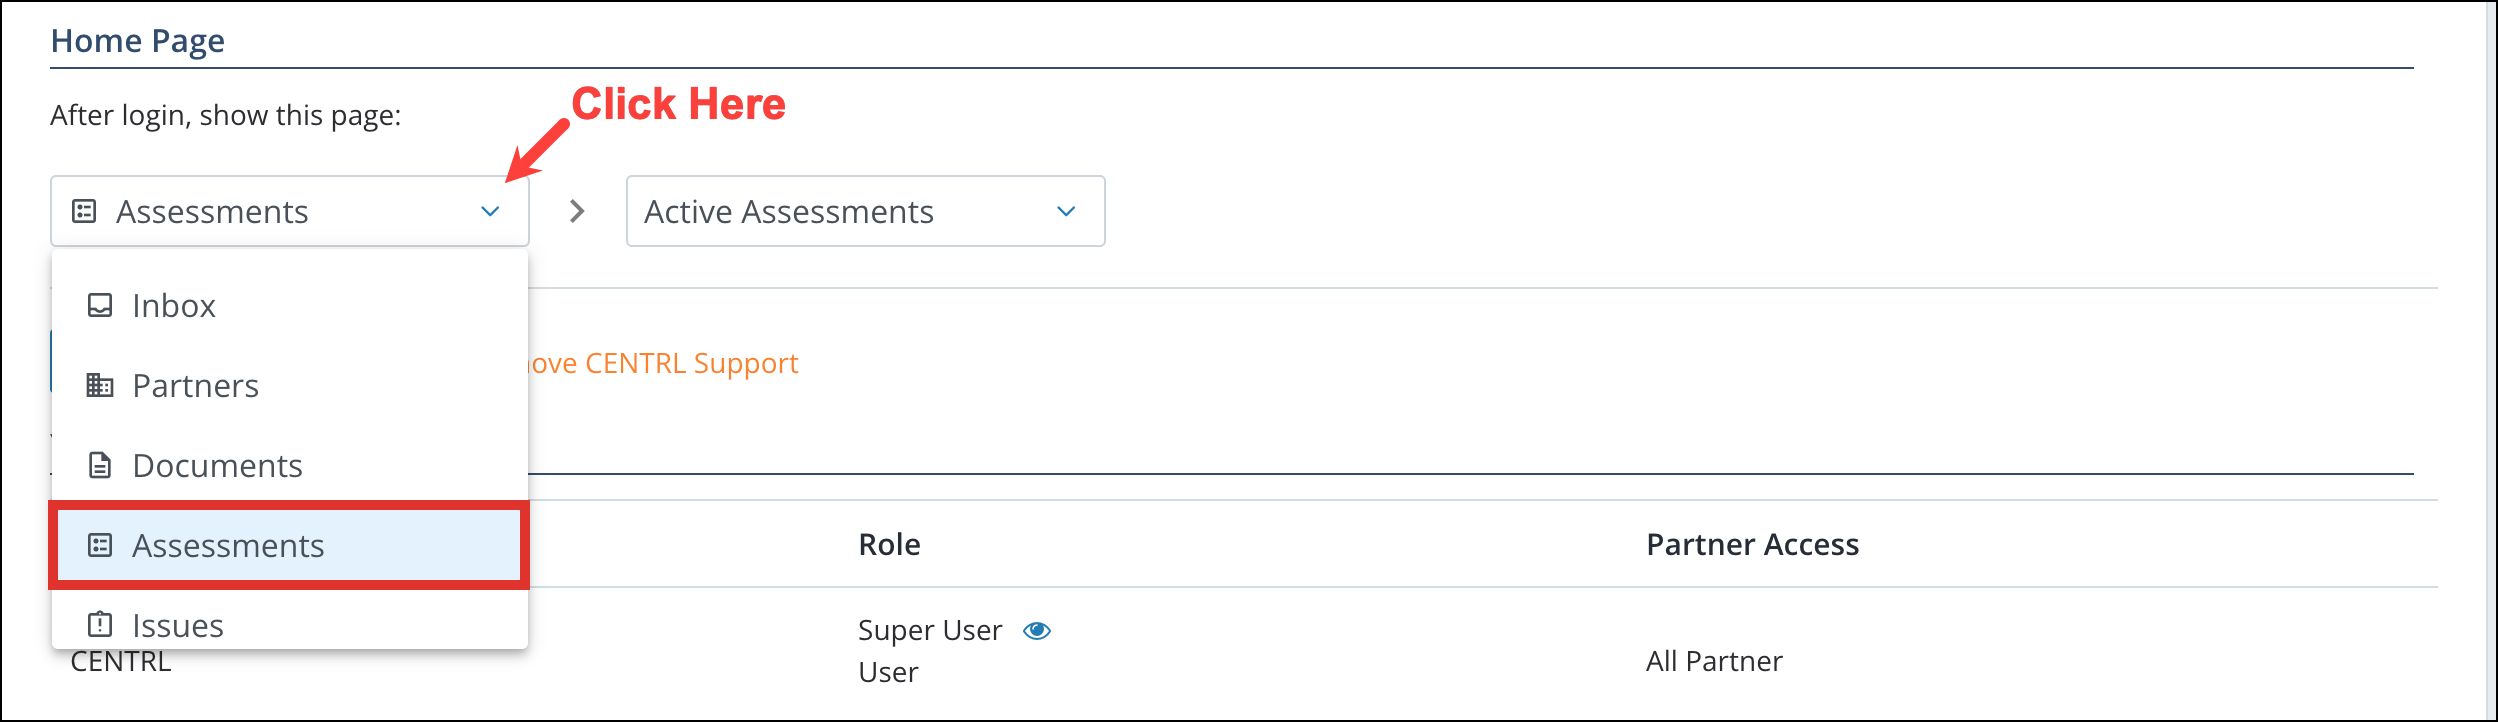Click the chevron separator between the two dropdowns

(x=576, y=211)
